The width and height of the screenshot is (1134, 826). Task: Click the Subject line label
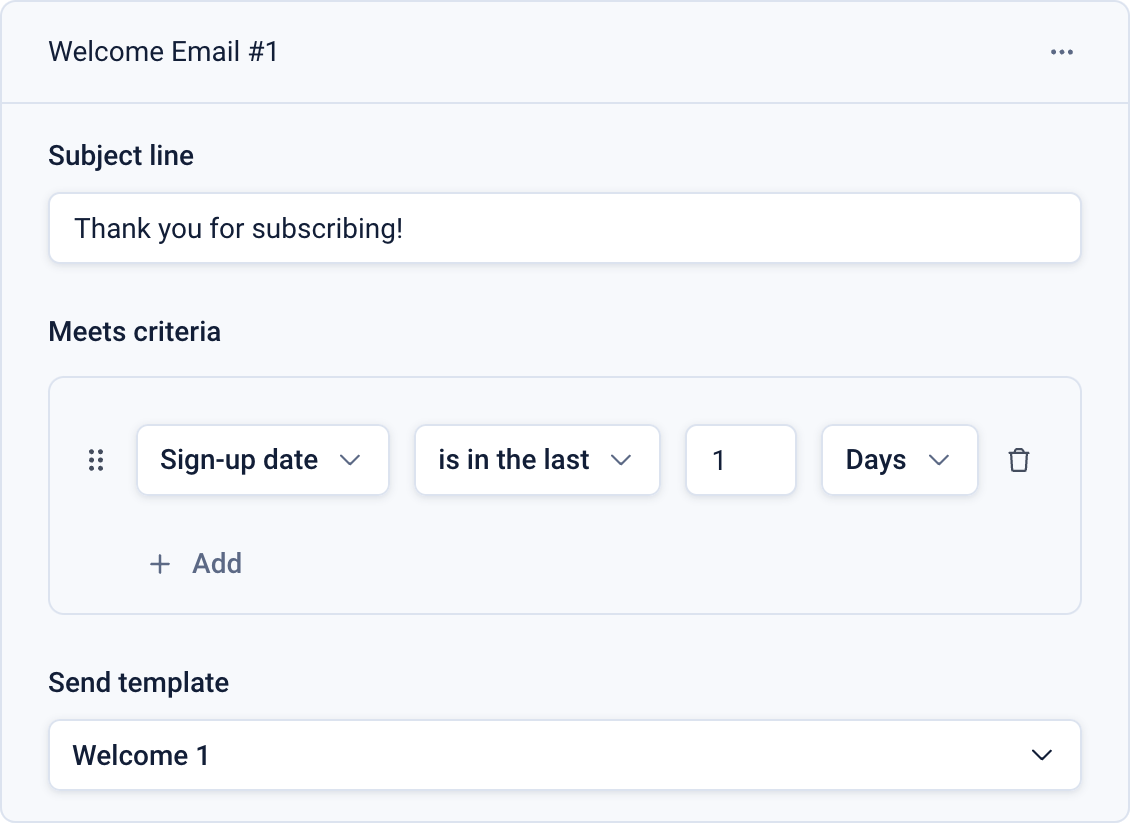coord(121,156)
